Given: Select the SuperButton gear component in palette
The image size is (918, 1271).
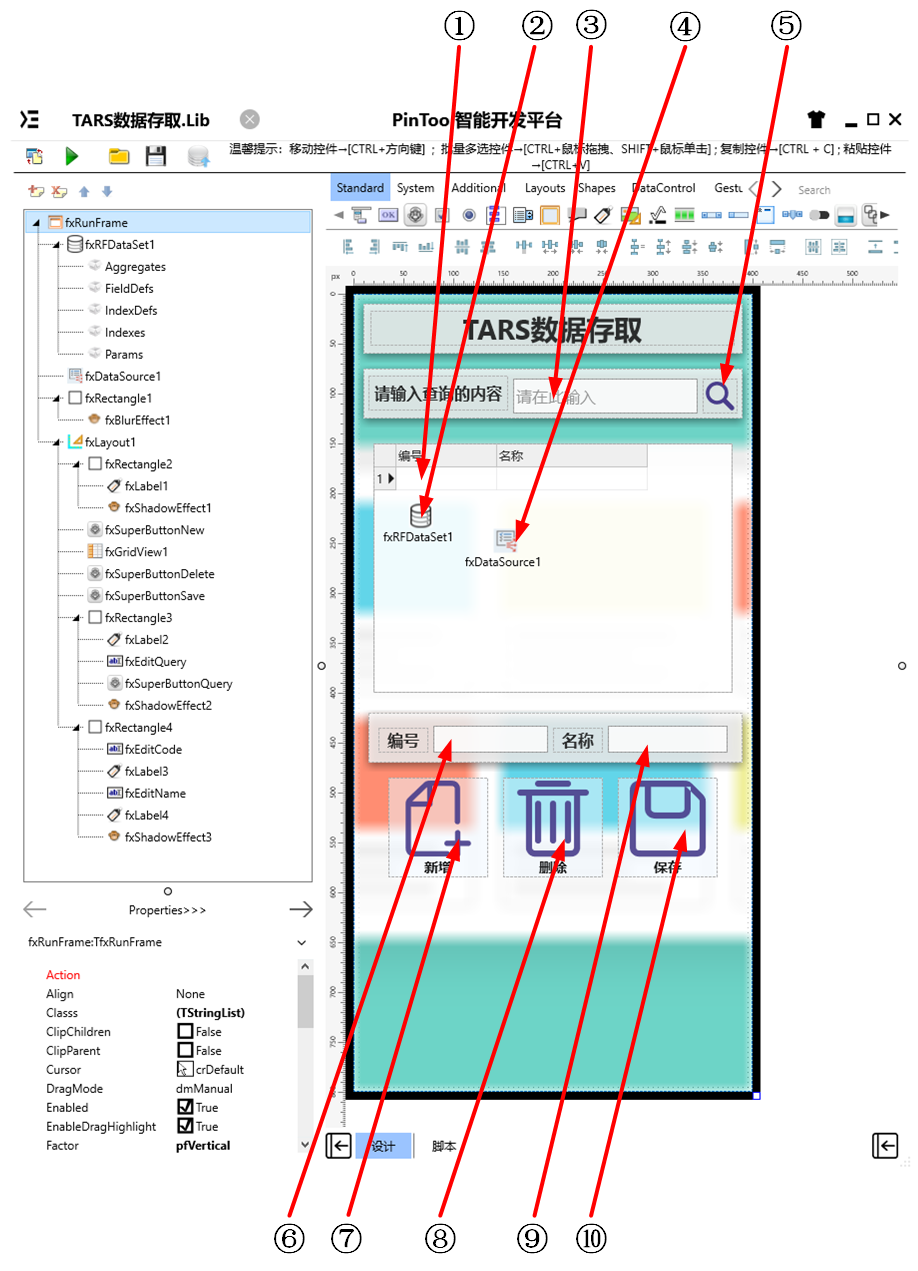Looking at the screenshot, I should (x=415, y=215).
